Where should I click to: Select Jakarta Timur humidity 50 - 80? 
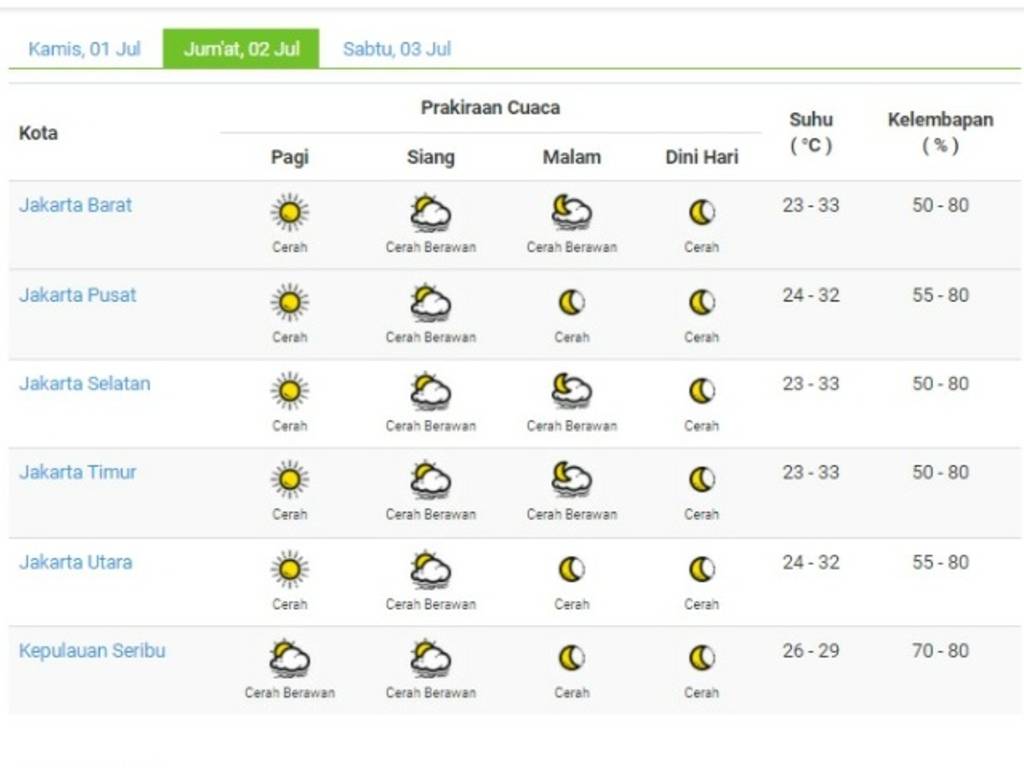click(x=940, y=472)
